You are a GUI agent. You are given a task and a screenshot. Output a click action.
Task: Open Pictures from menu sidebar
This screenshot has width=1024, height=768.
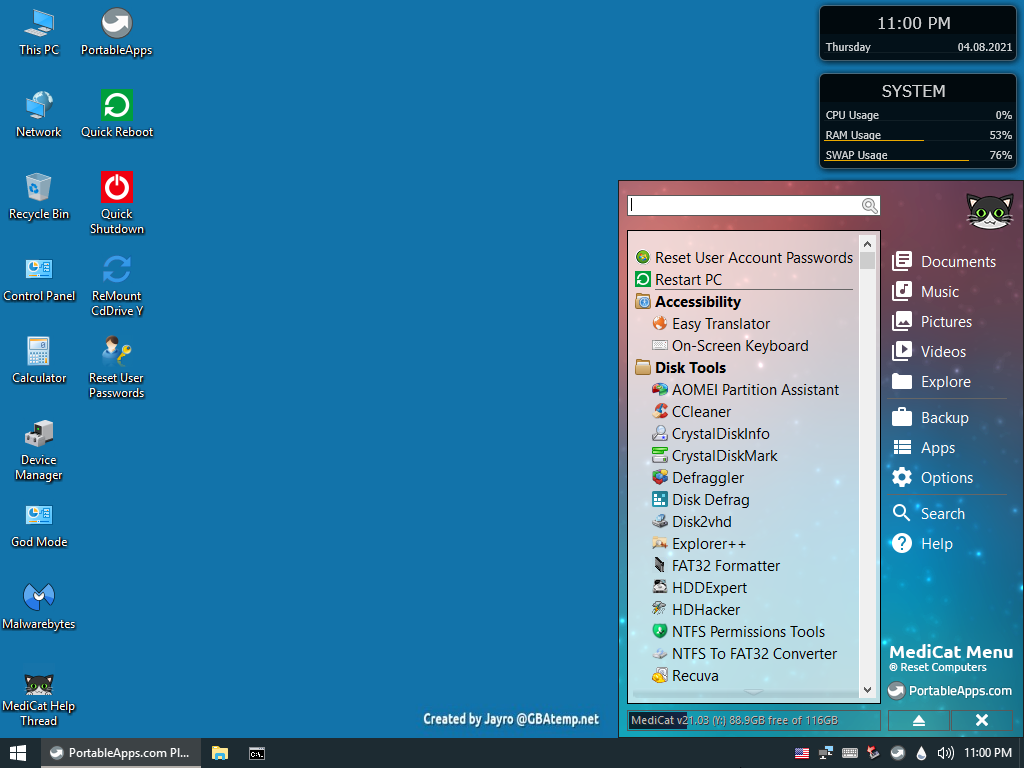(932, 321)
